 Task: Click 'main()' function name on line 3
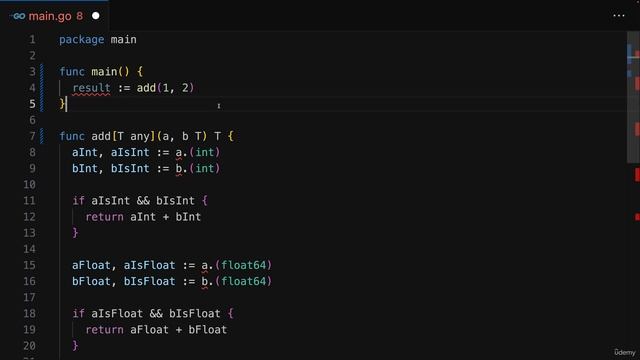click(x=110, y=72)
